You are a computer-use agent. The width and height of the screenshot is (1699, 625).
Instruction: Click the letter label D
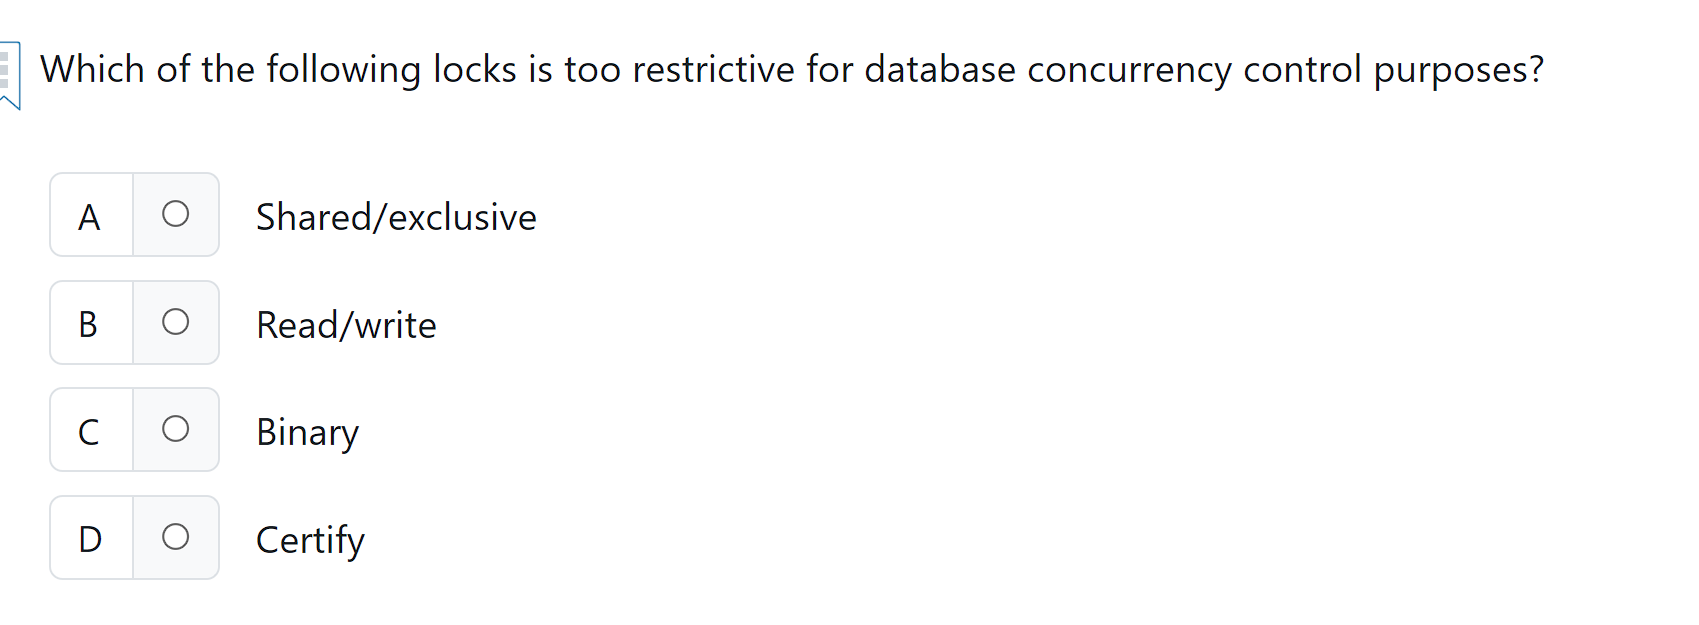(89, 537)
